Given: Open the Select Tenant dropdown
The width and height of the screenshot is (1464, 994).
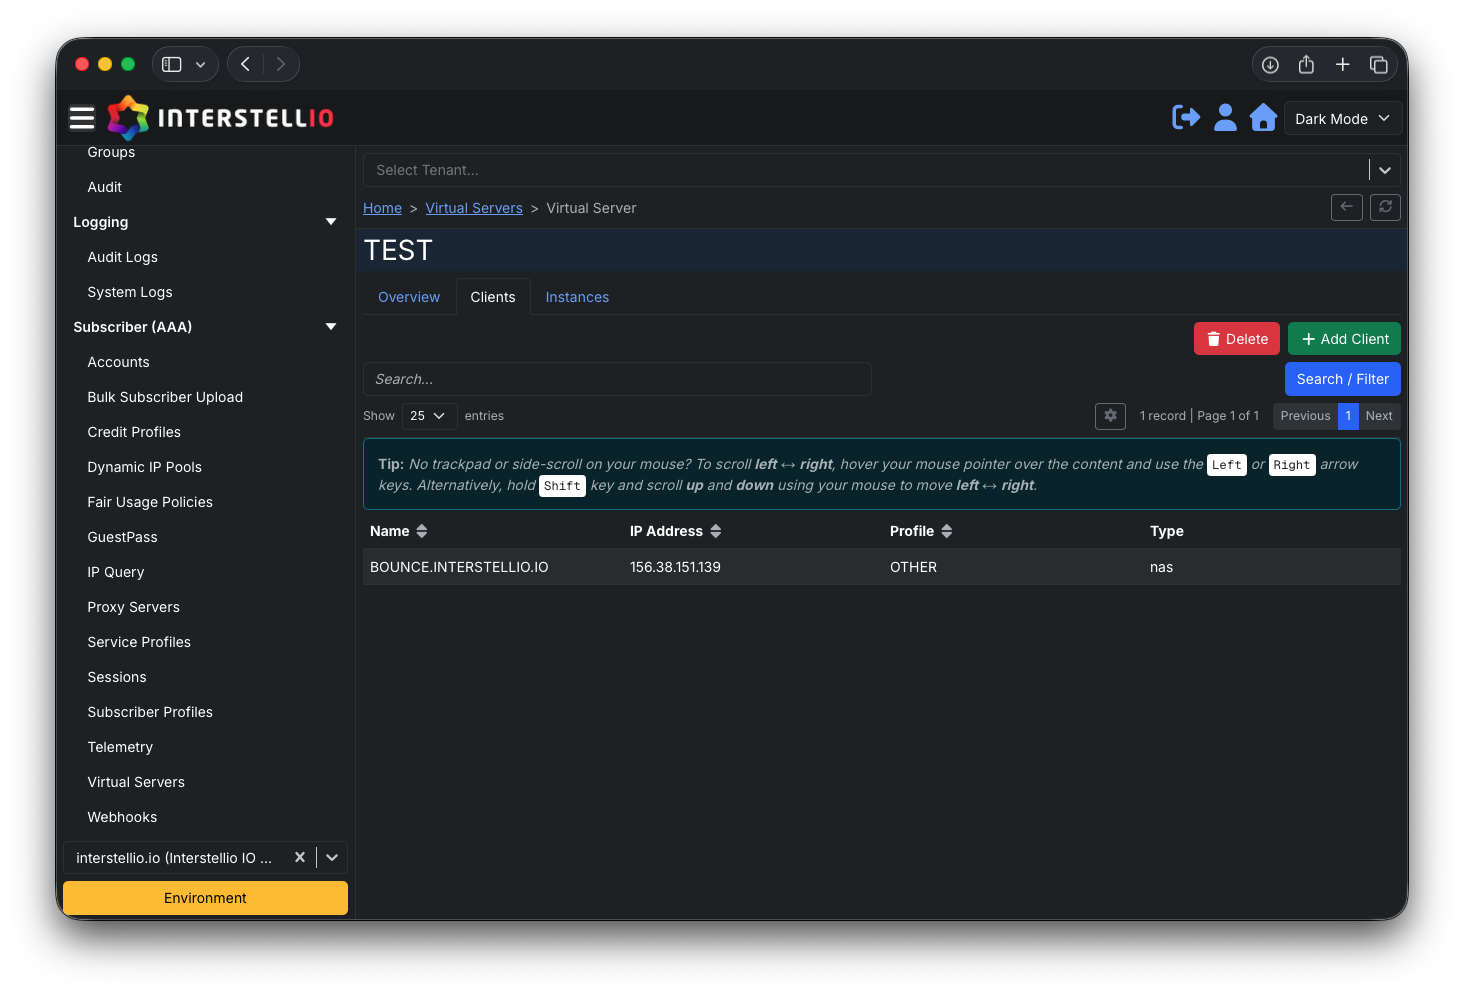Looking at the screenshot, I should [x=881, y=170].
